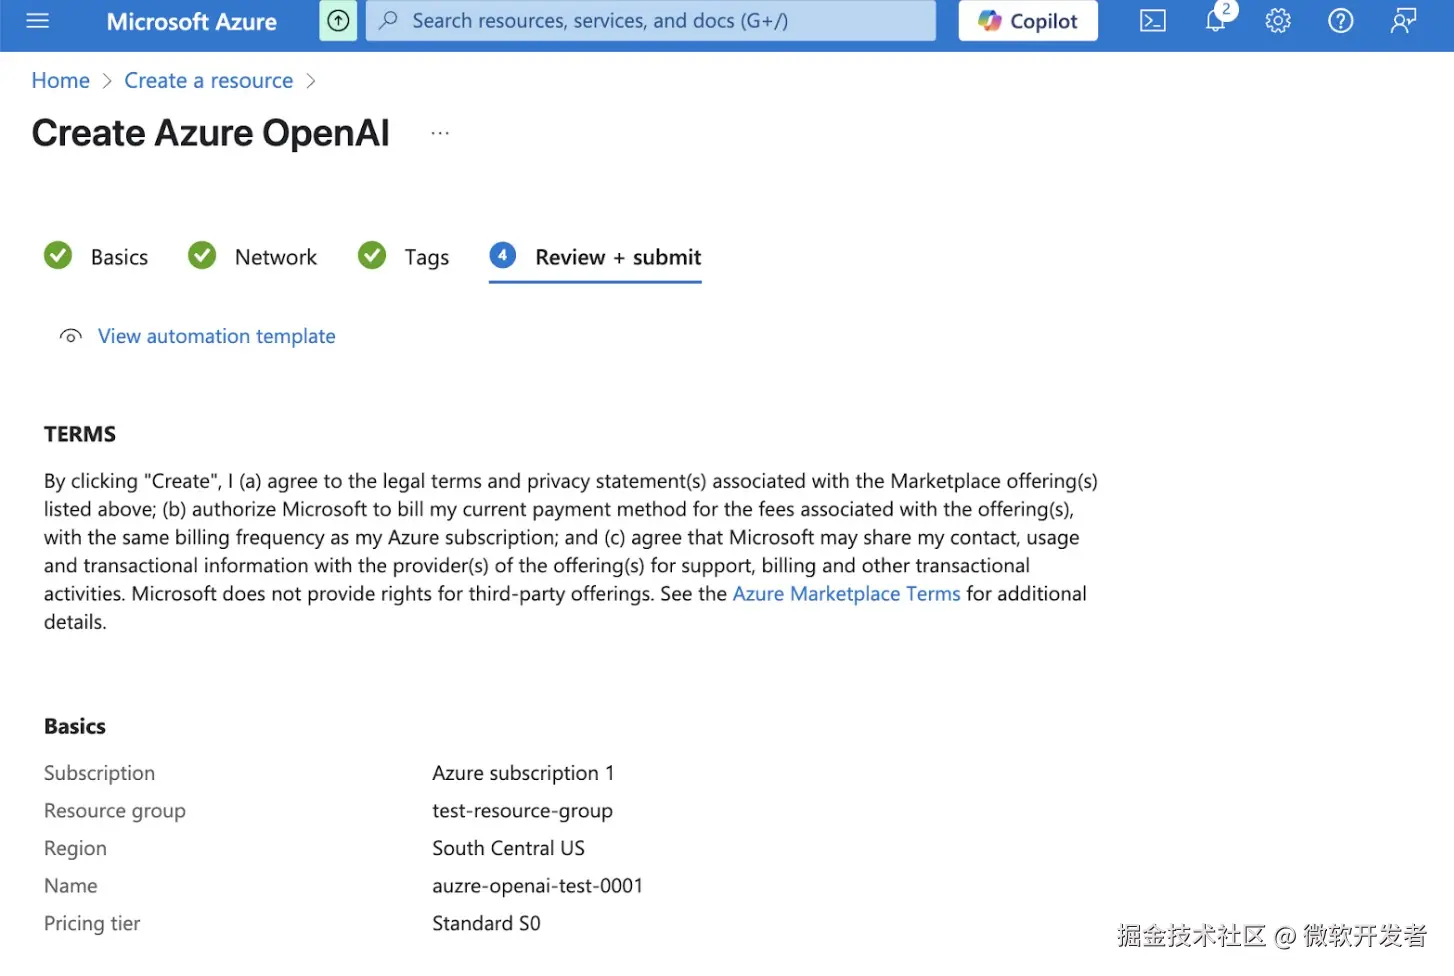Click the Standard S0 pricing value
Viewport: 1454px width, 976px height.
point(486,923)
